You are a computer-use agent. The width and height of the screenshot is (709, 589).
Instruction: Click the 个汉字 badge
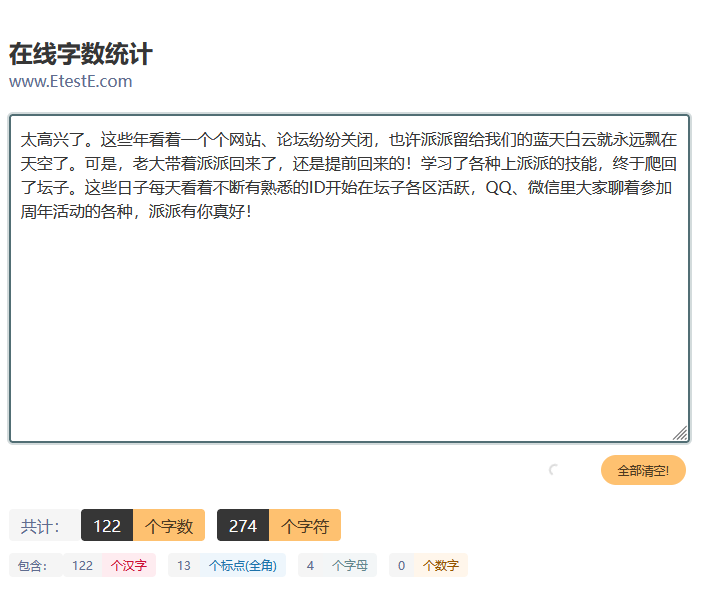pyautogui.click(x=129, y=565)
